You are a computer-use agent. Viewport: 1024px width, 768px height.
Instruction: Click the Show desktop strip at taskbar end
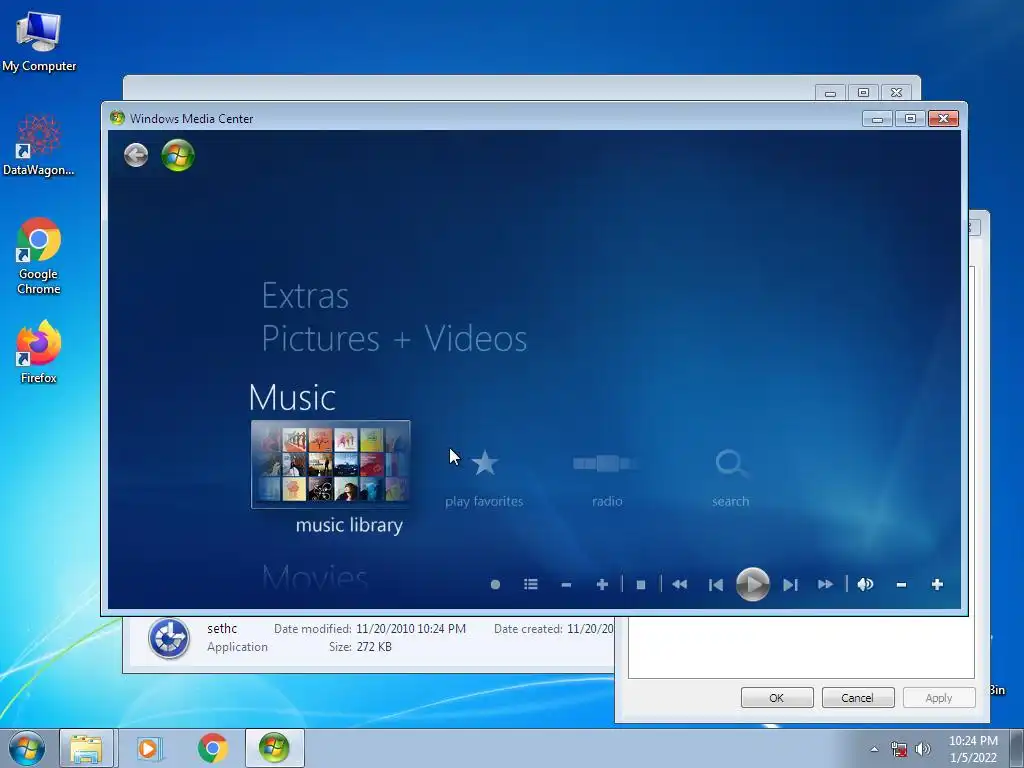coord(1017,748)
